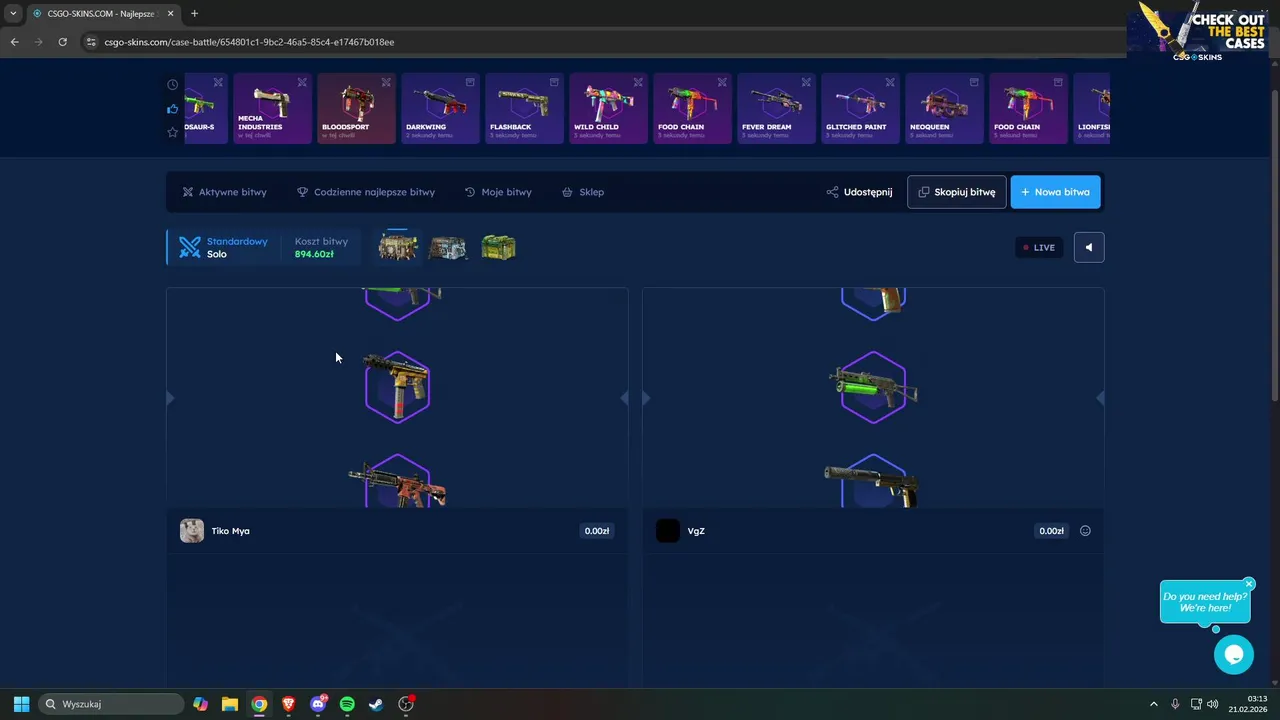Open the Sklep tab

(x=583, y=192)
